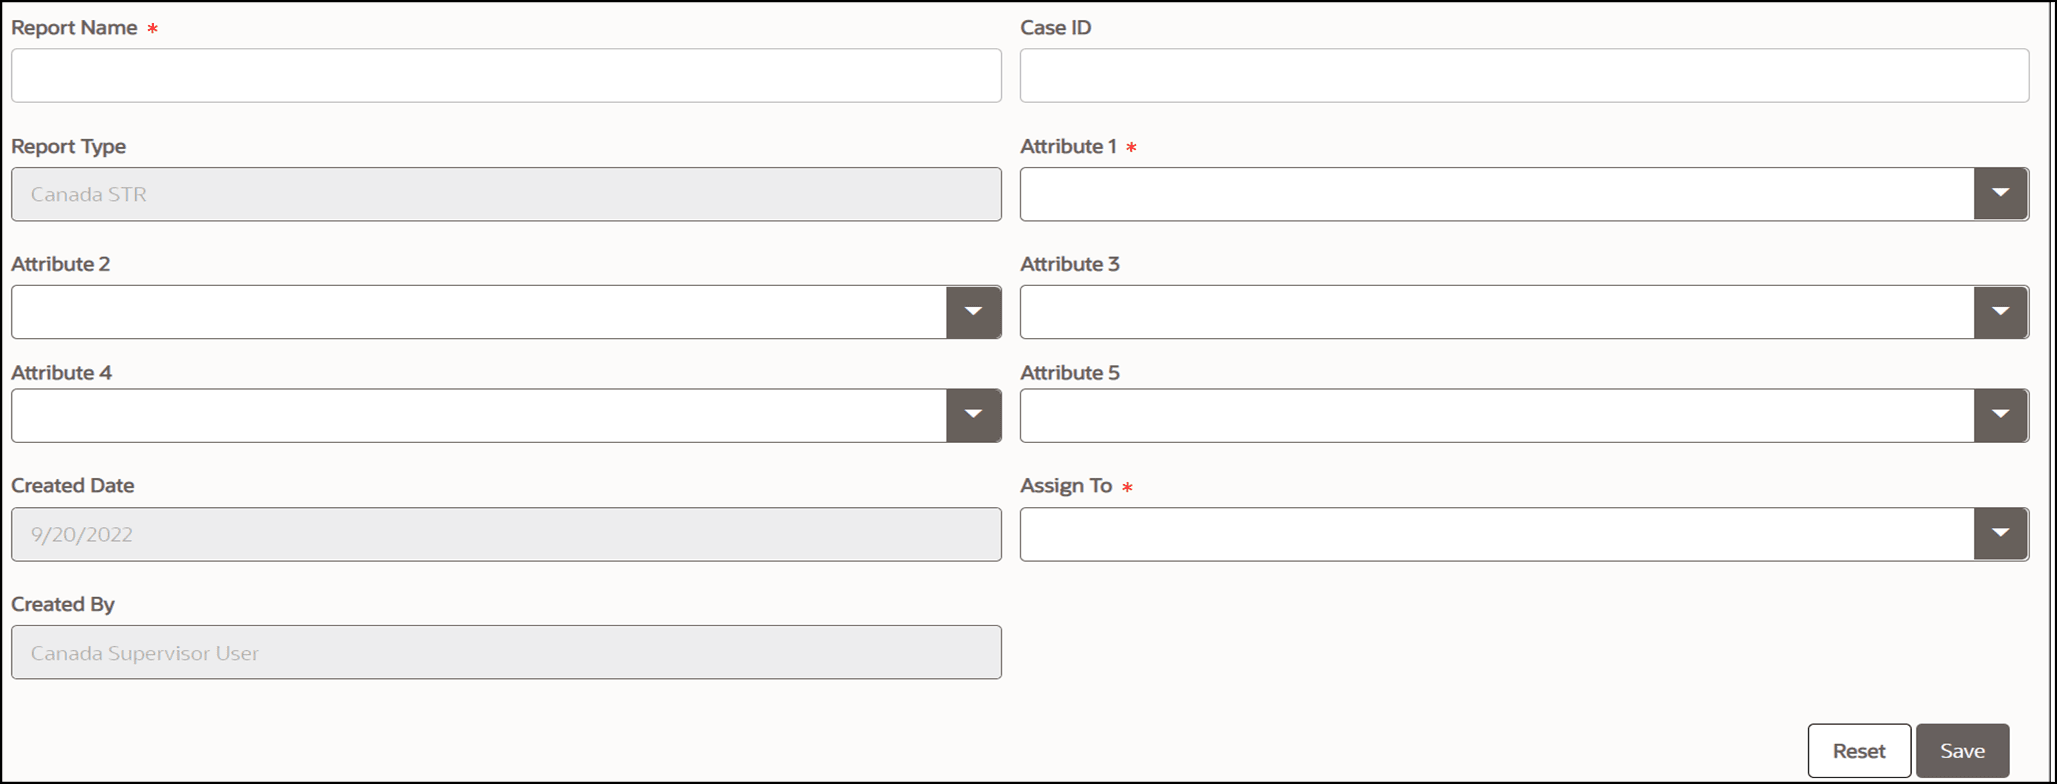Click the Attribute 2 selection box
2057x784 pixels.
(470, 312)
